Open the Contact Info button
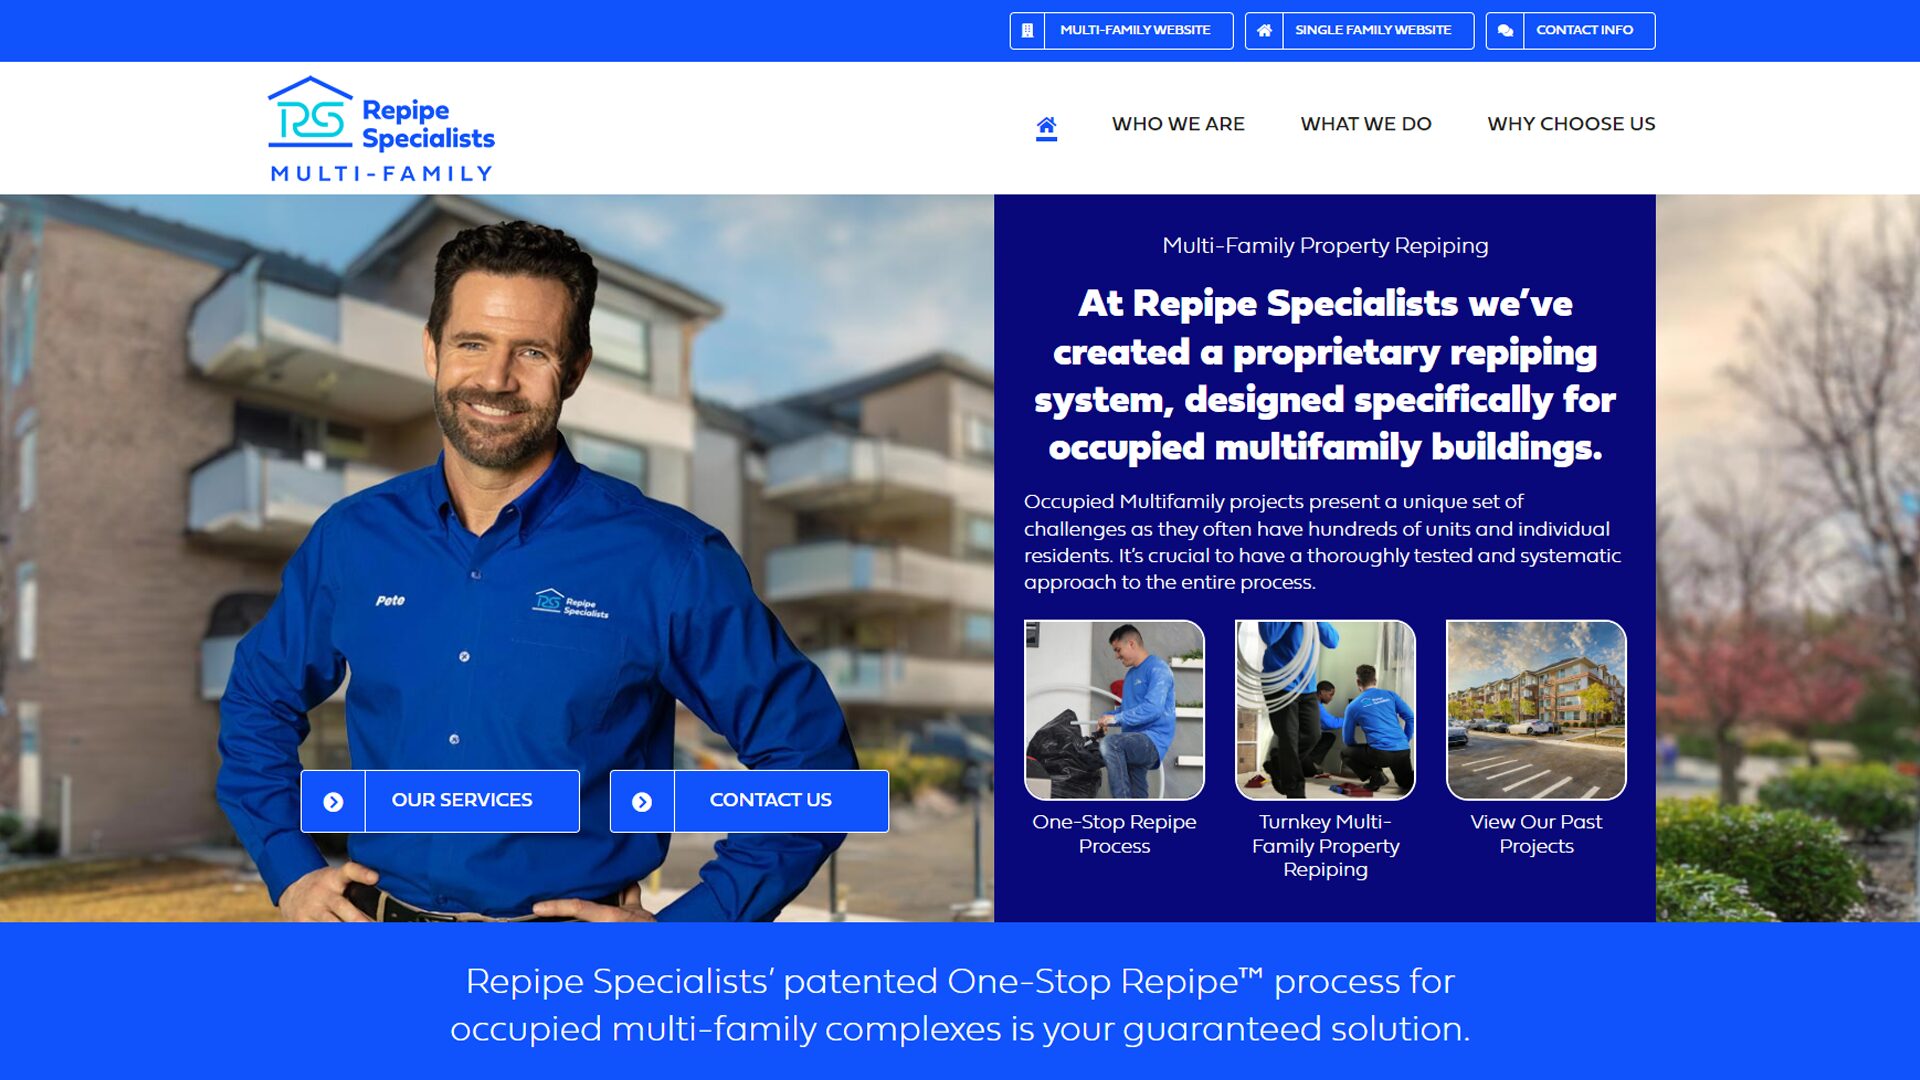Image resolution: width=1920 pixels, height=1080 pixels. click(1570, 31)
